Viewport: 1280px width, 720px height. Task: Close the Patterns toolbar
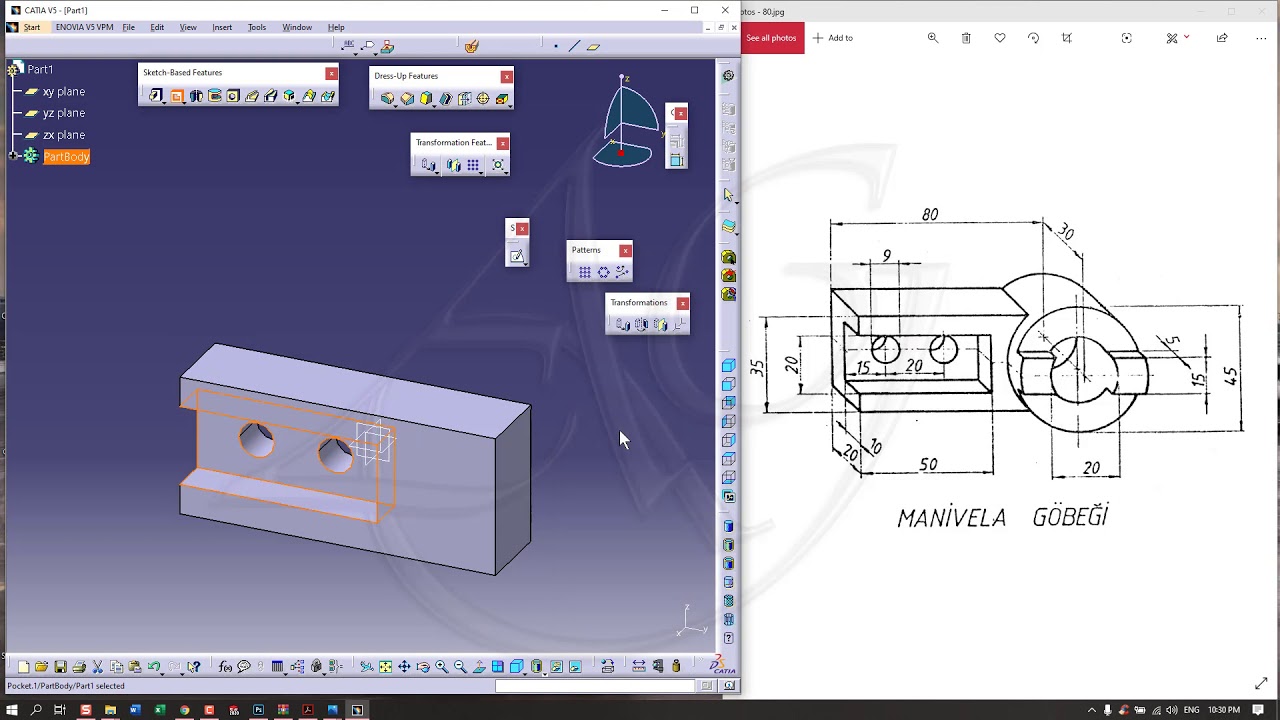pos(626,250)
